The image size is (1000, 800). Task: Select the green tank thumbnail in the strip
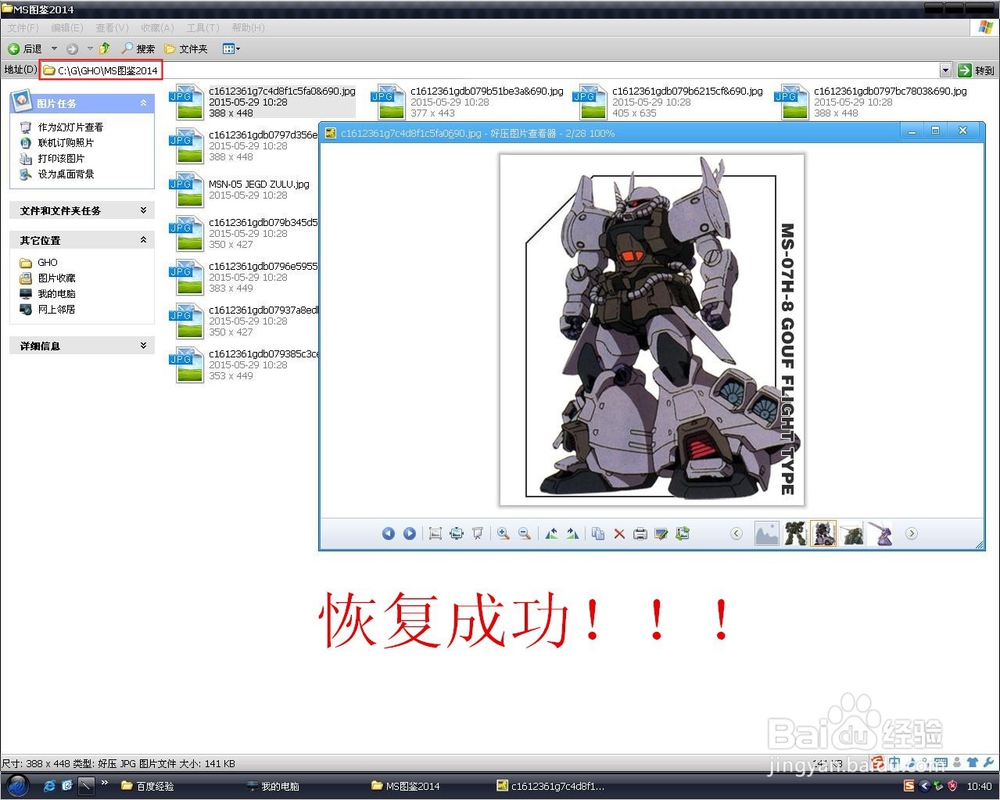coord(852,533)
